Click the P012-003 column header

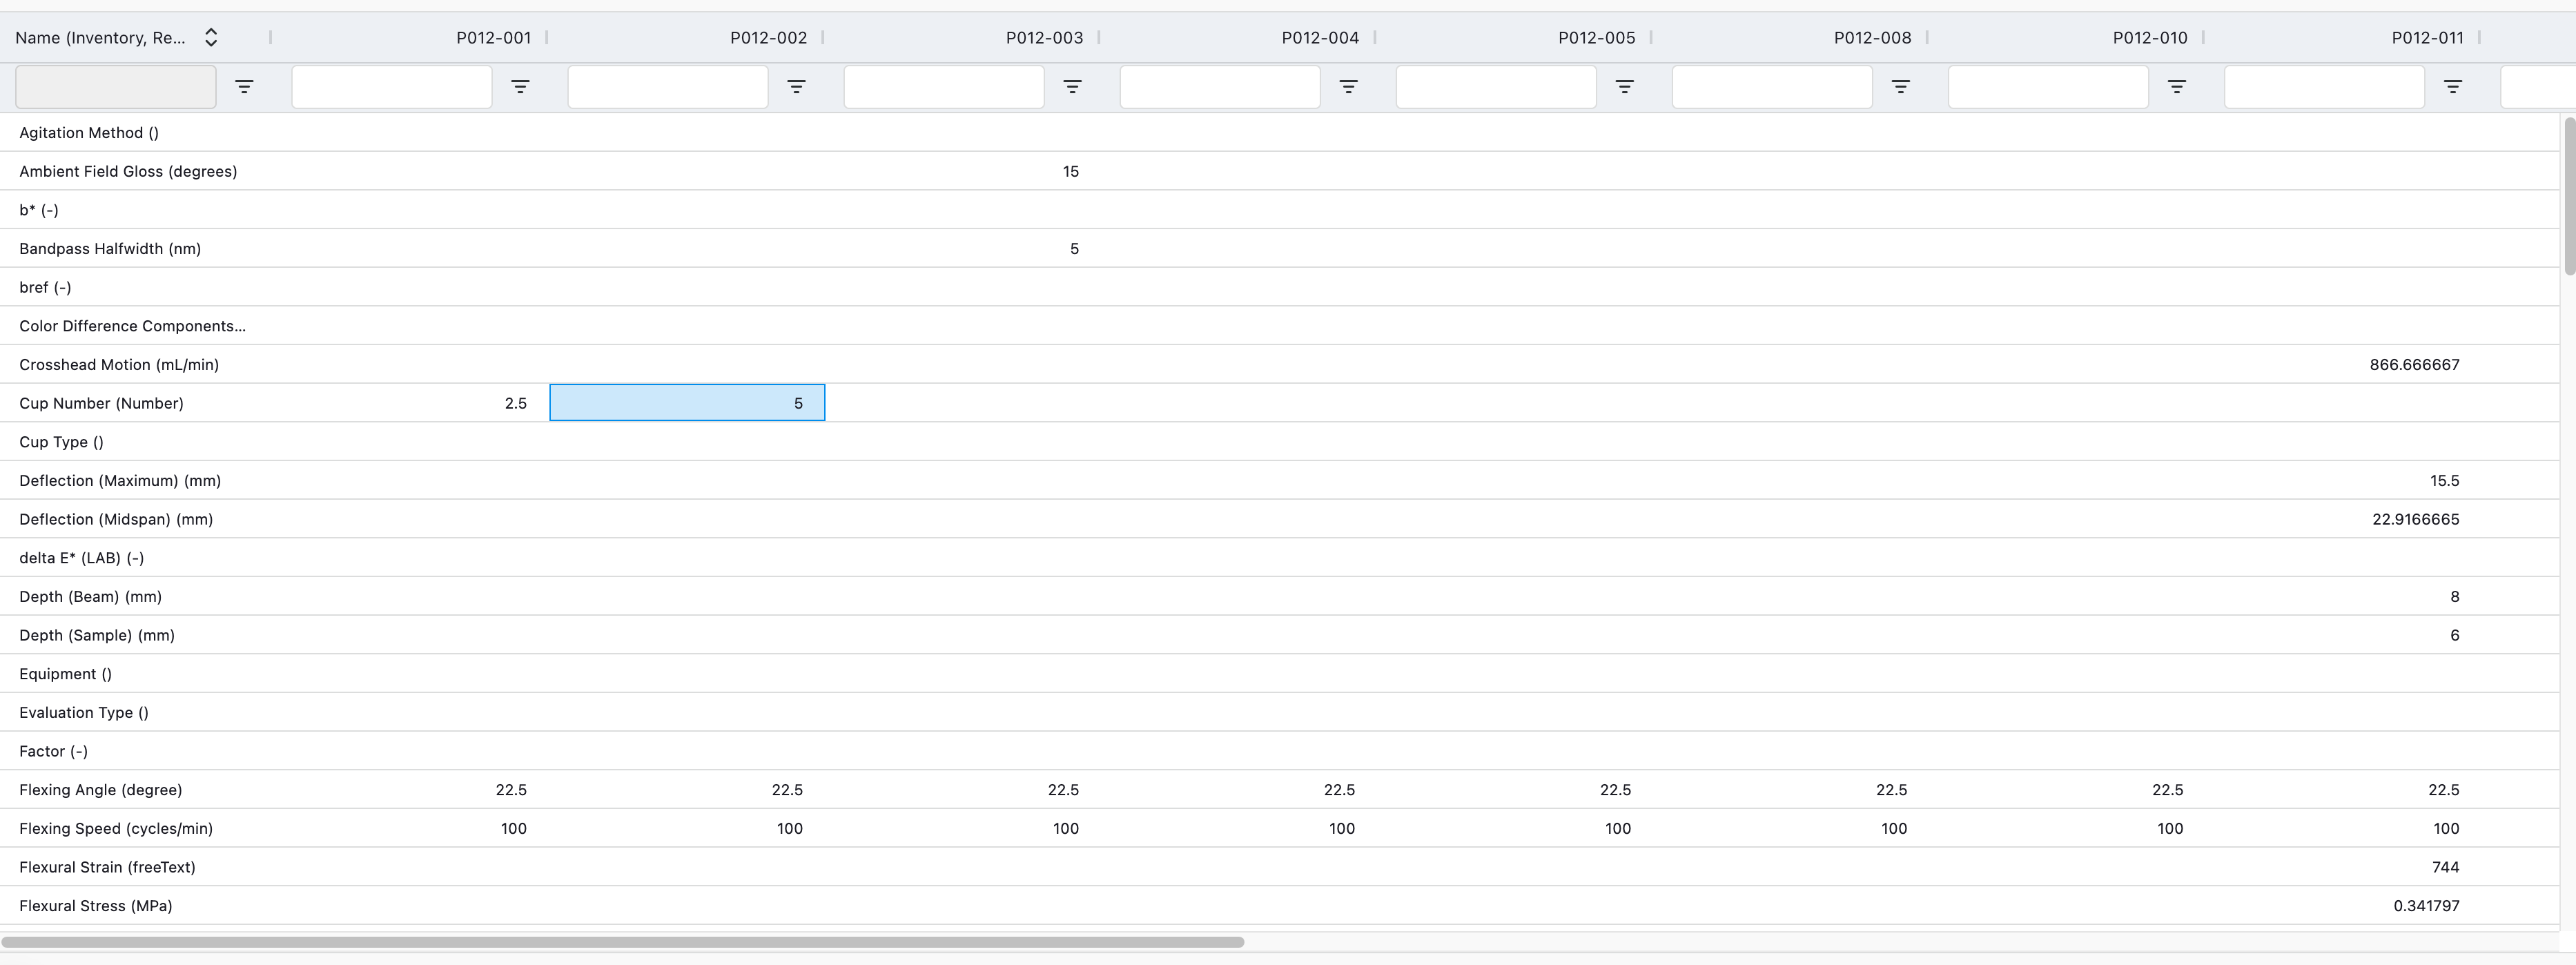point(1044,38)
